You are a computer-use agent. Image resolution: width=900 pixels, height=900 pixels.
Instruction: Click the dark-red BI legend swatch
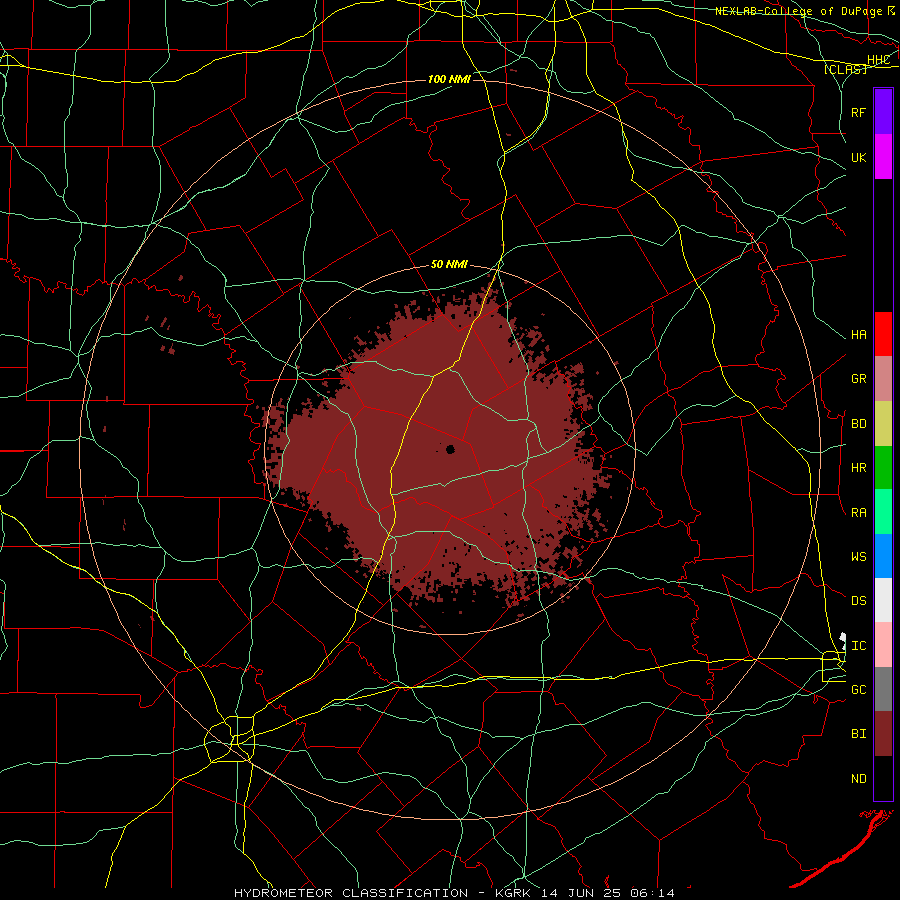pyautogui.click(x=883, y=734)
